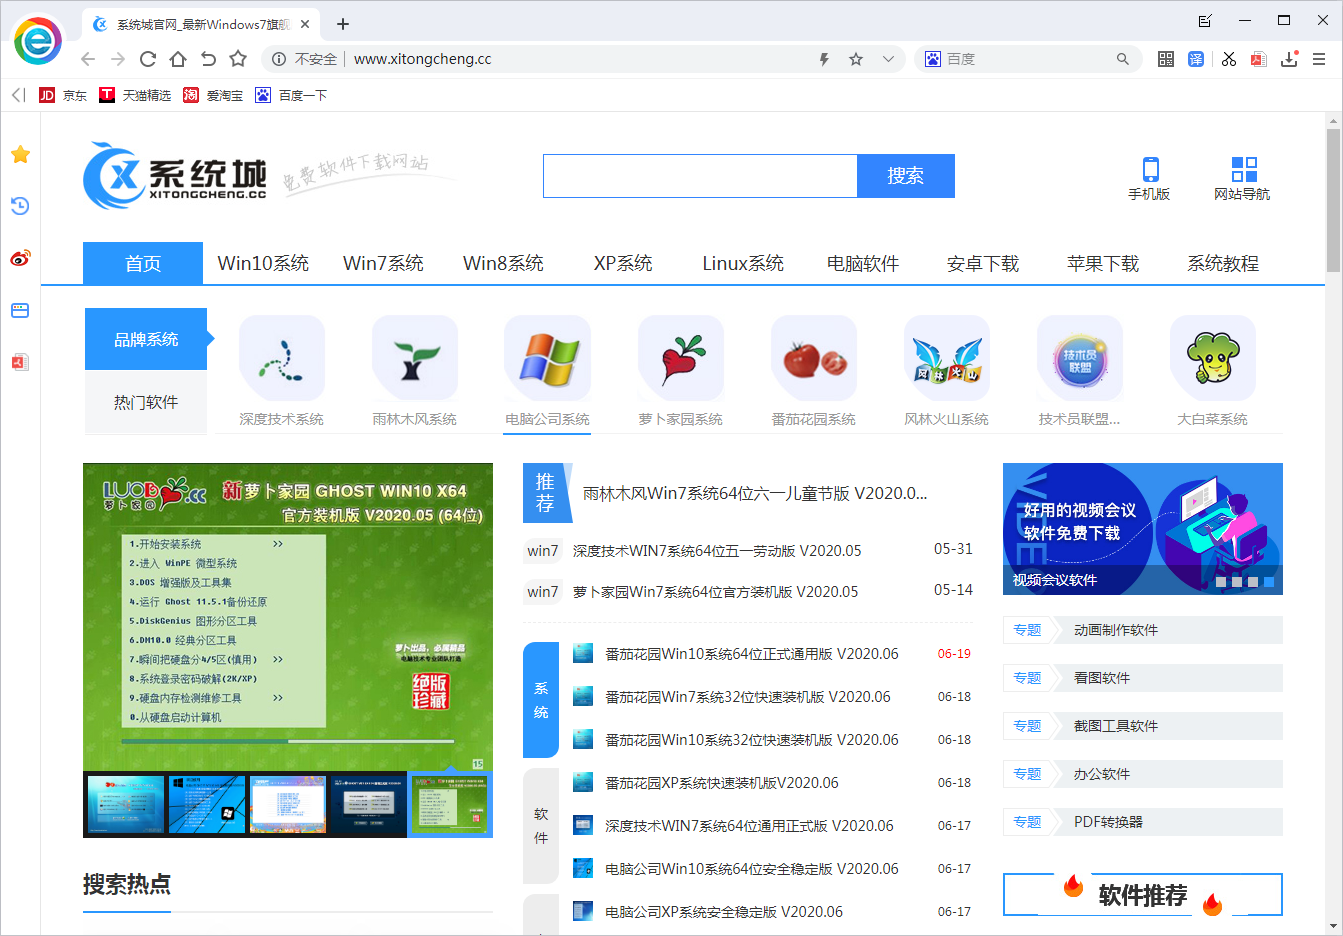
Task: Select the 热门软件 side tab
Action: (x=146, y=402)
